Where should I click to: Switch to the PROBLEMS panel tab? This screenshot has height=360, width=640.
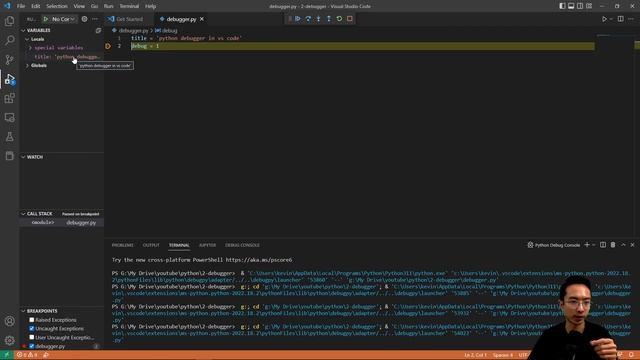tap(122, 245)
